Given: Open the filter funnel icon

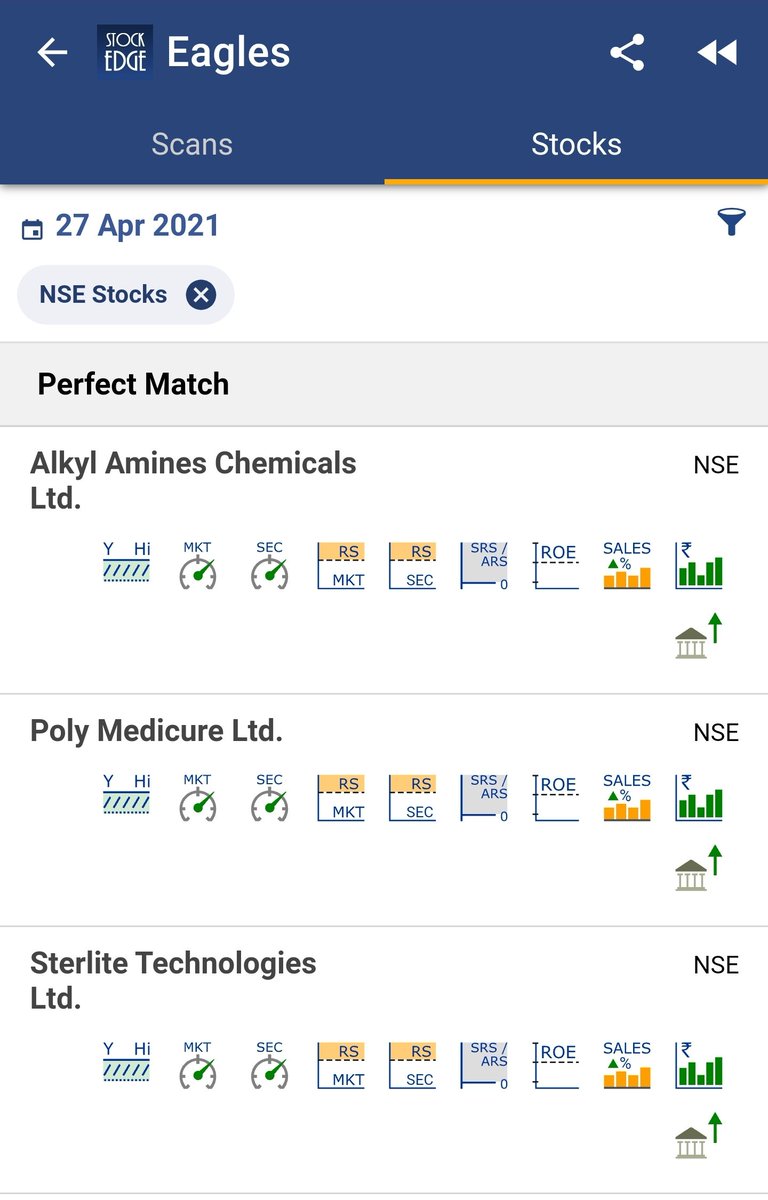Looking at the screenshot, I should [x=732, y=222].
